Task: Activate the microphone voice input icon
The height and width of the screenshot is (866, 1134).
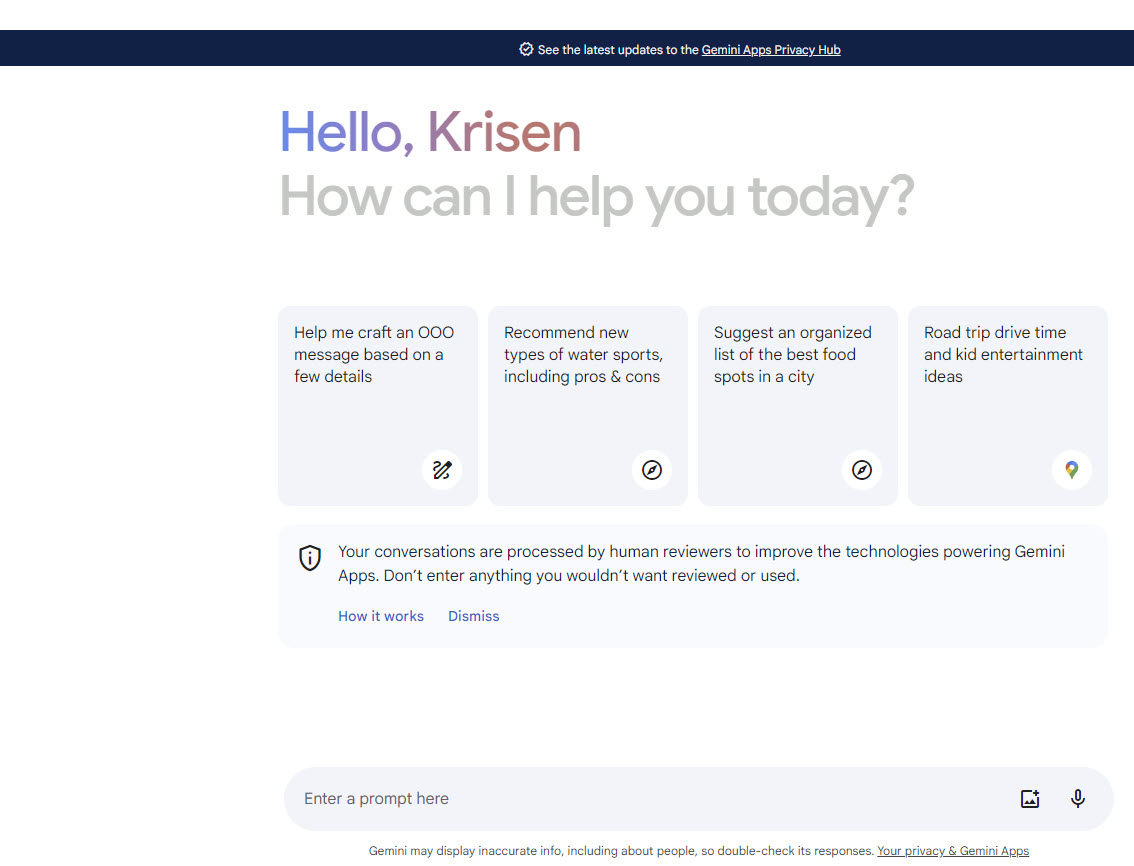Action: coord(1077,798)
